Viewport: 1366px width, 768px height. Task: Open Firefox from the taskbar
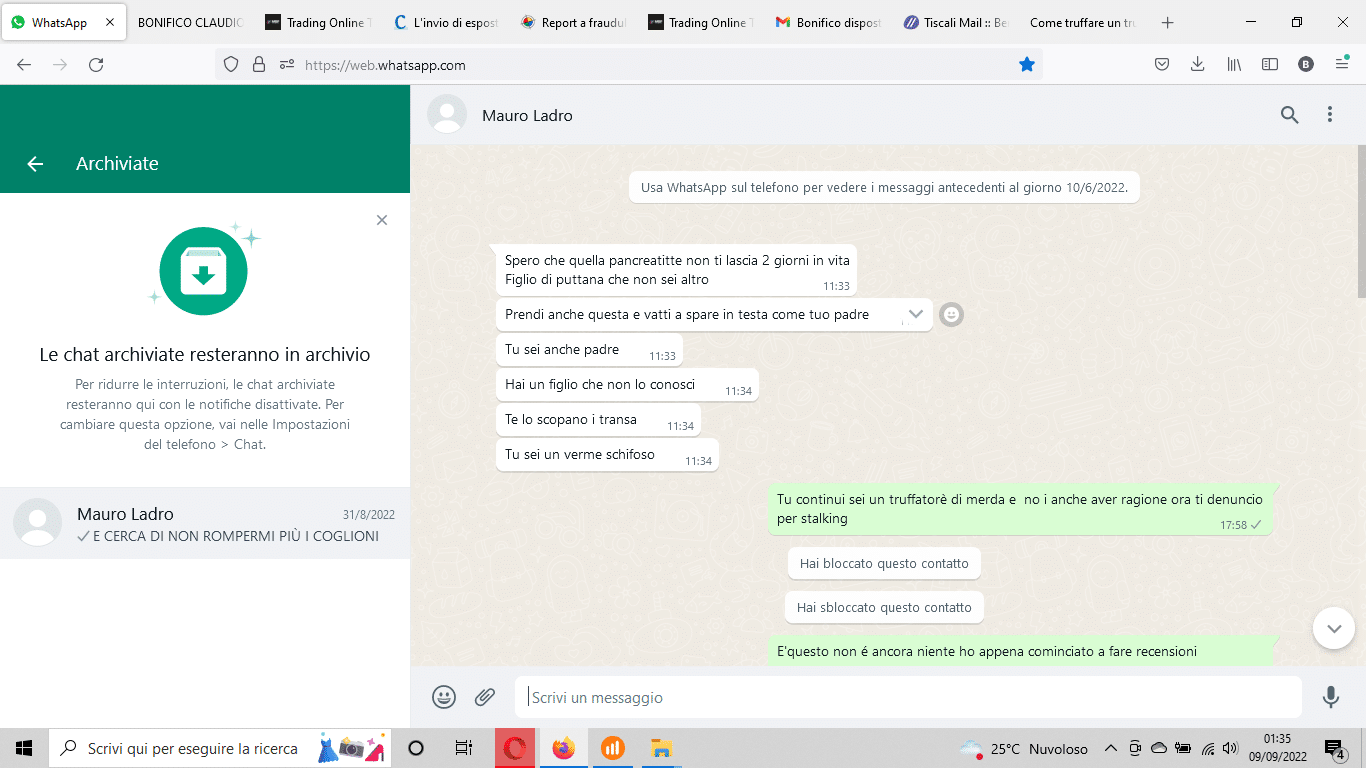click(x=564, y=748)
